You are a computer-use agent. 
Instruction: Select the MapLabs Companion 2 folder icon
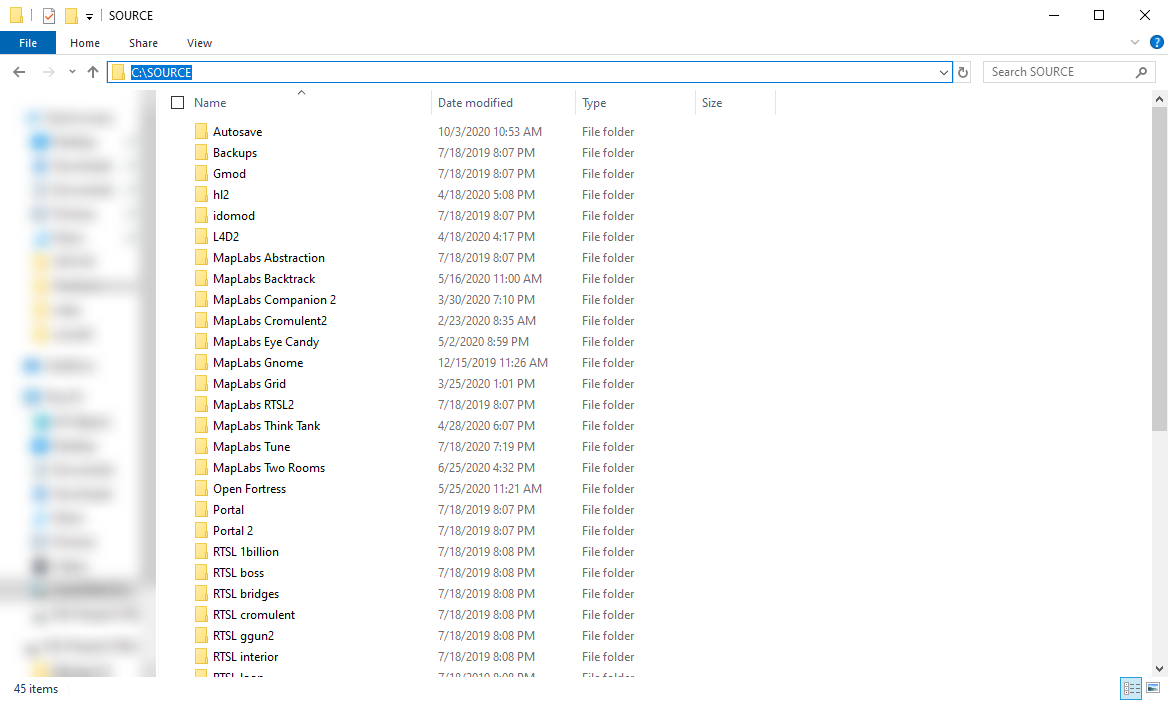pos(201,299)
